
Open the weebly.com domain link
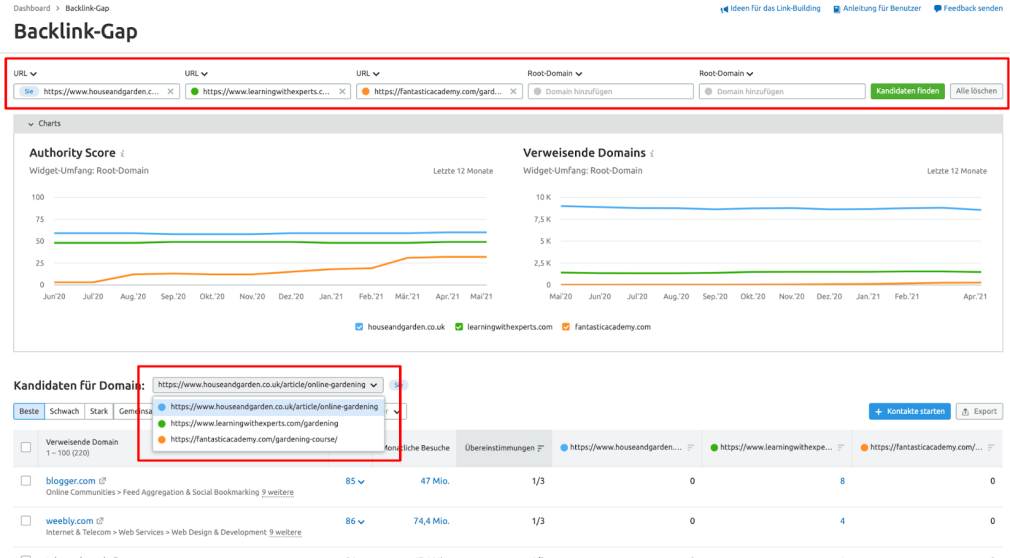(x=69, y=521)
